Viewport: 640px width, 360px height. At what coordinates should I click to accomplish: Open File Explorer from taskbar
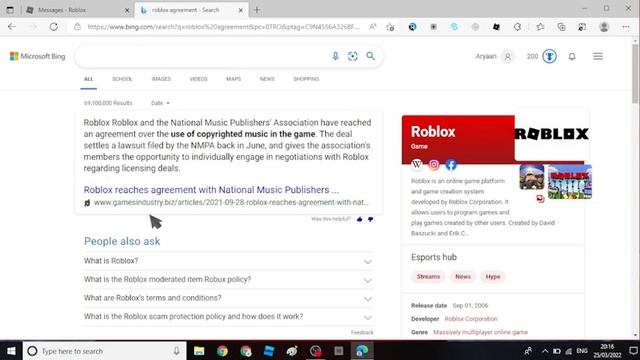tap(199, 351)
